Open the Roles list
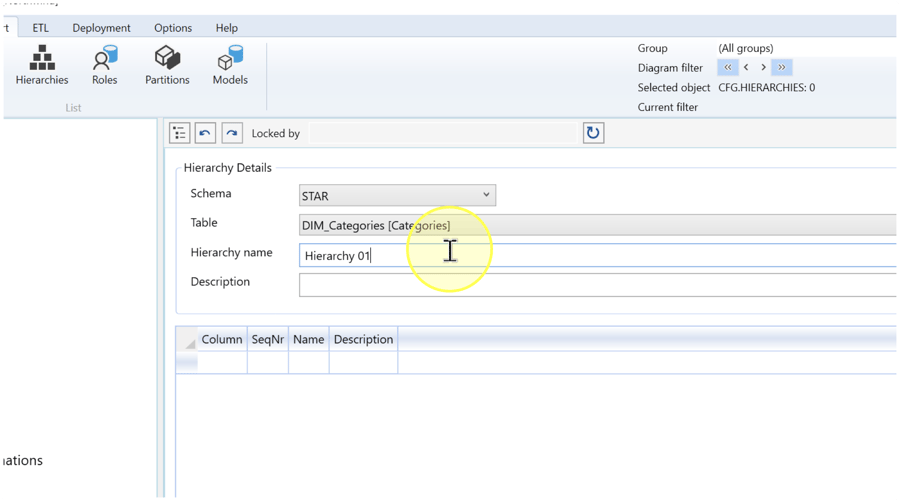 pos(104,65)
